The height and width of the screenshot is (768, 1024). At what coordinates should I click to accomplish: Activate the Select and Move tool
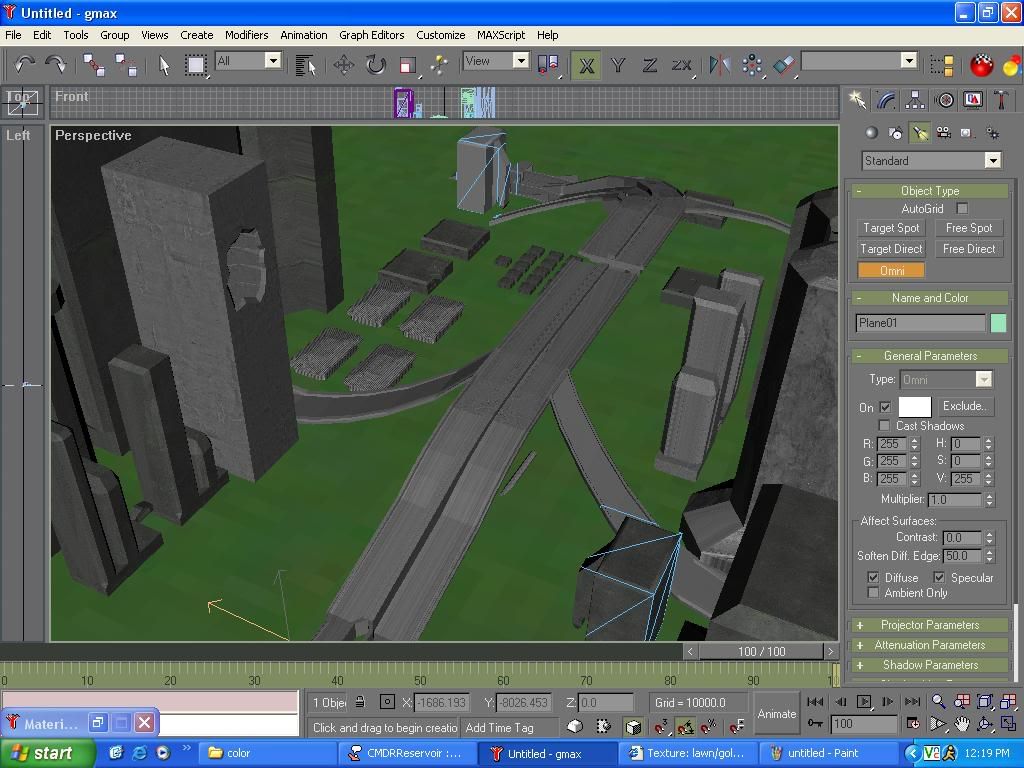(x=344, y=65)
